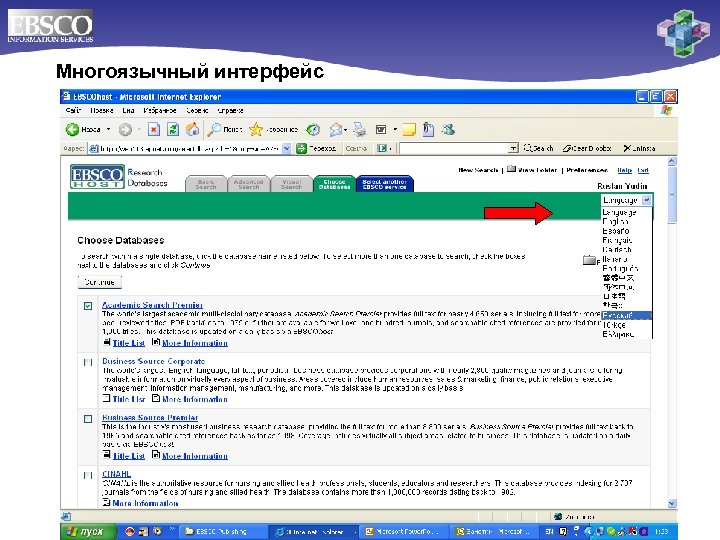The image size is (720, 540).
Task: Click More Information icon under Business Source Premier
Action: pos(156,455)
